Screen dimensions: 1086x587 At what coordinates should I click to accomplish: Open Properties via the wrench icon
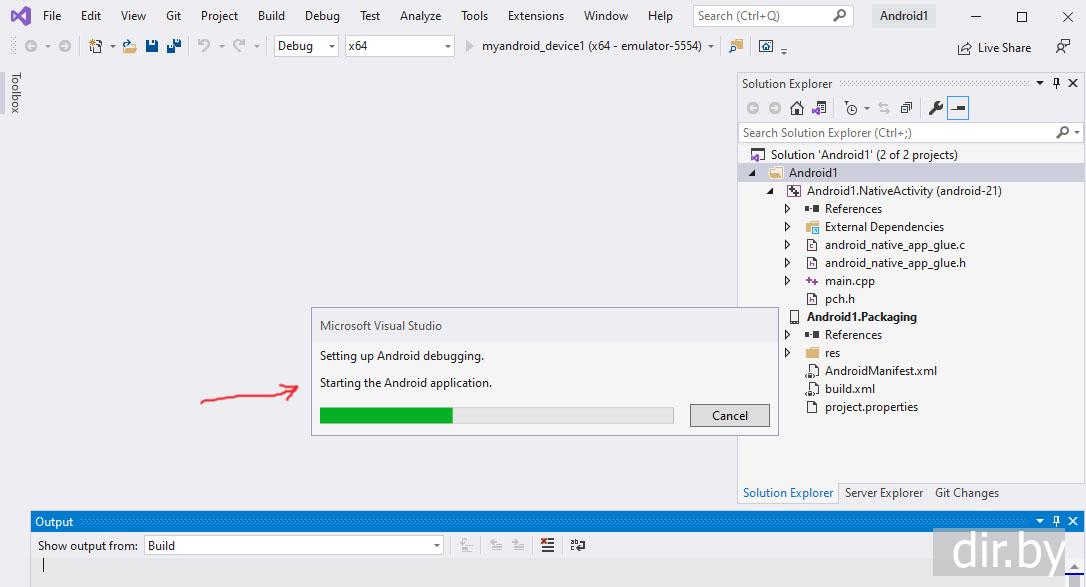[936, 108]
